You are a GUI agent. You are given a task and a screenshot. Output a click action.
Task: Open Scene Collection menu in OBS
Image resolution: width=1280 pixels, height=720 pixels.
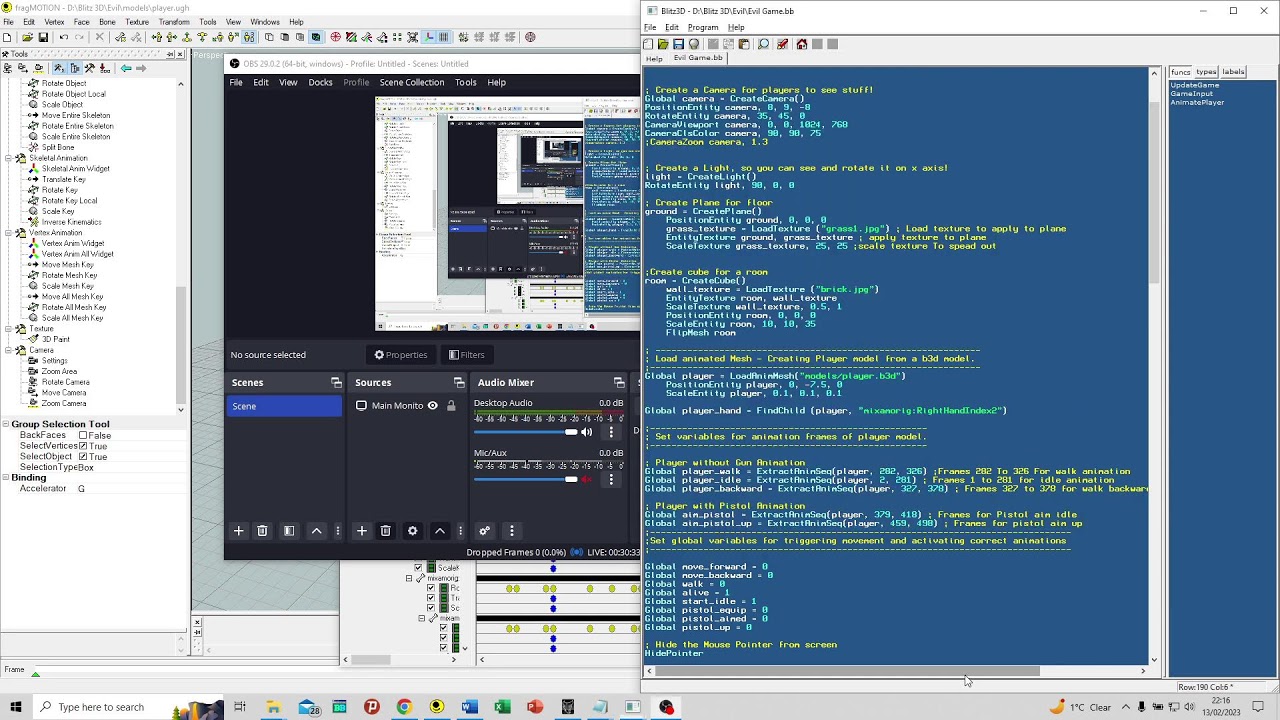point(411,82)
